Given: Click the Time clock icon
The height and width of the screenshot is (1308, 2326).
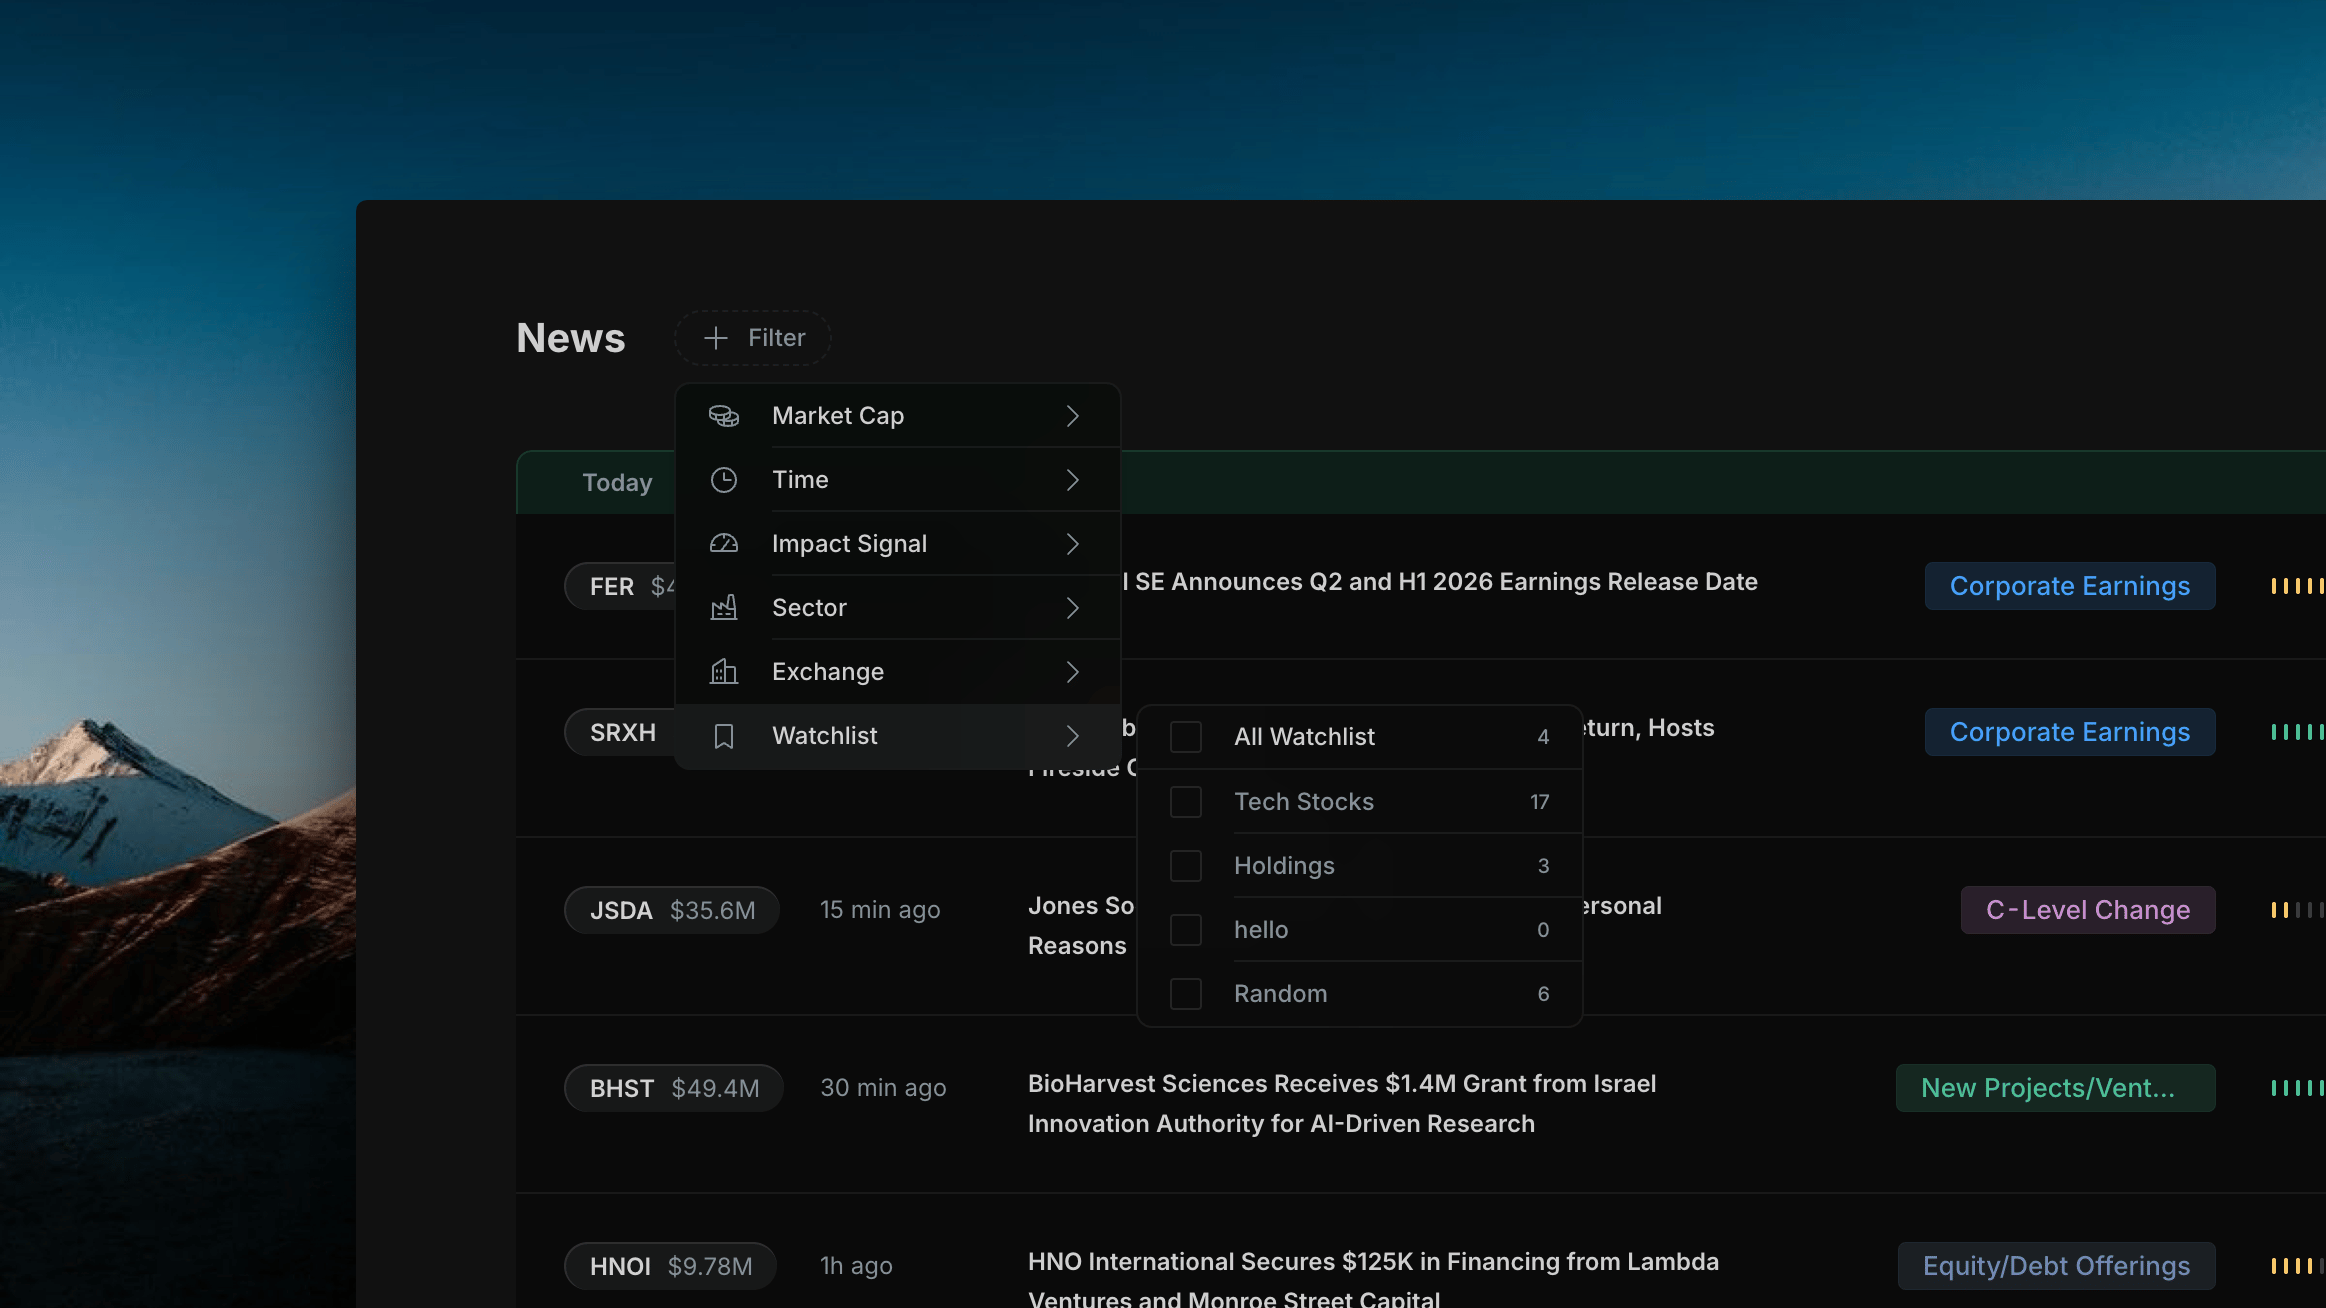Looking at the screenshot, I should (x=724, y=480).
